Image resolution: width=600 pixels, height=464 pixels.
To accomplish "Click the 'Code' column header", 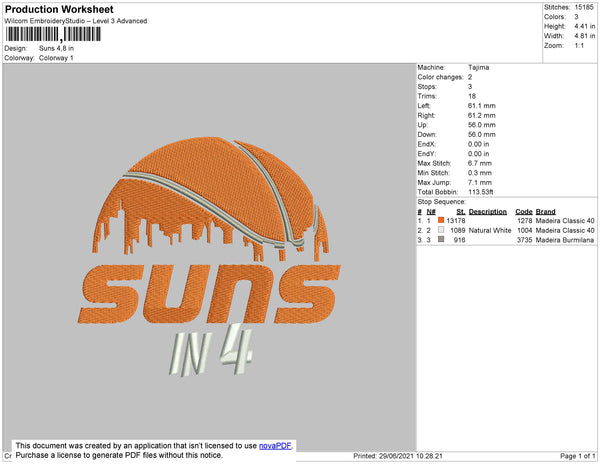I will (524, 212).
